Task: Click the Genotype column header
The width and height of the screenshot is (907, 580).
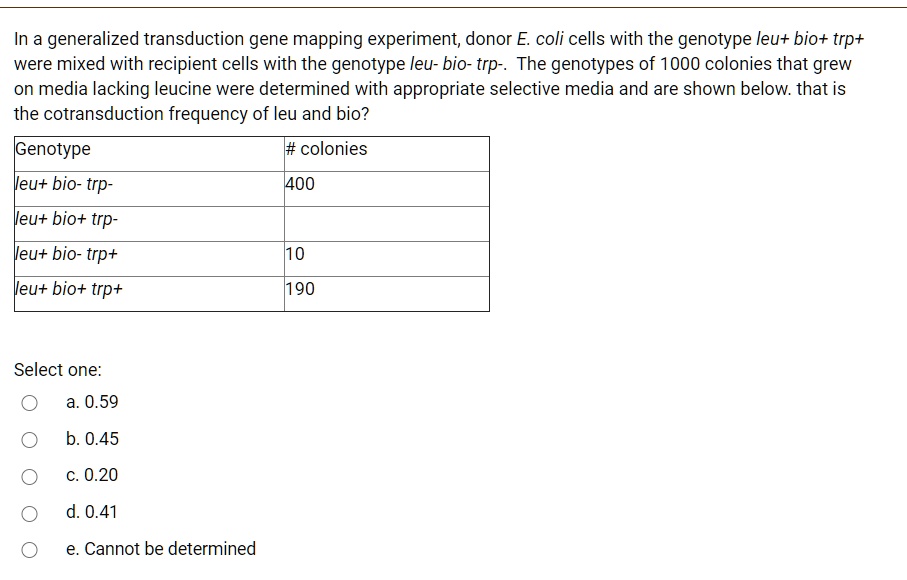Action: coord(48,149)
